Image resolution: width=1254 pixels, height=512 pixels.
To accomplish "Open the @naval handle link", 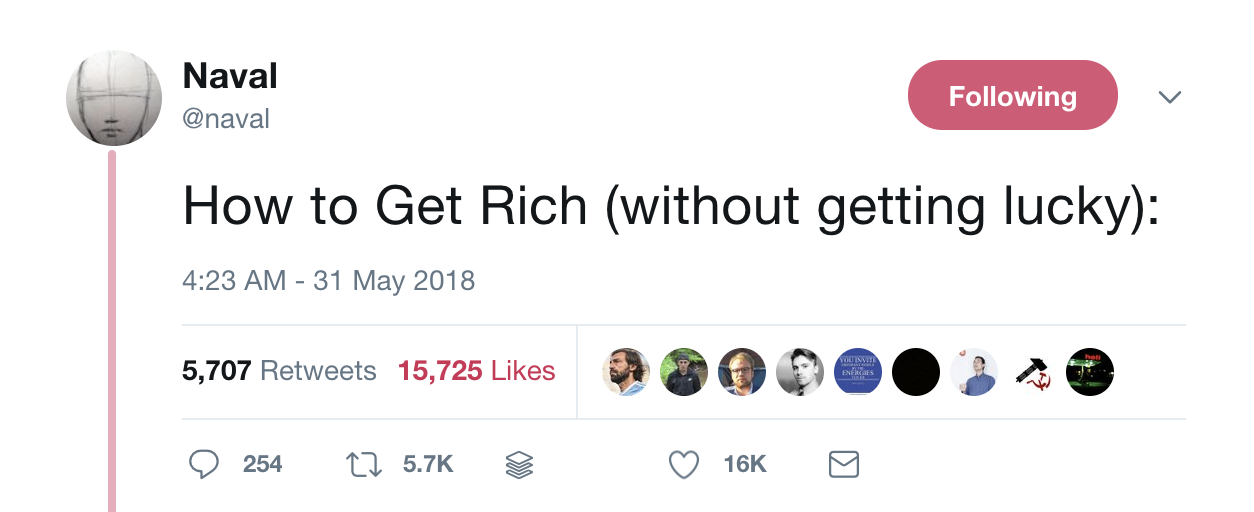I will pos(226,119).
